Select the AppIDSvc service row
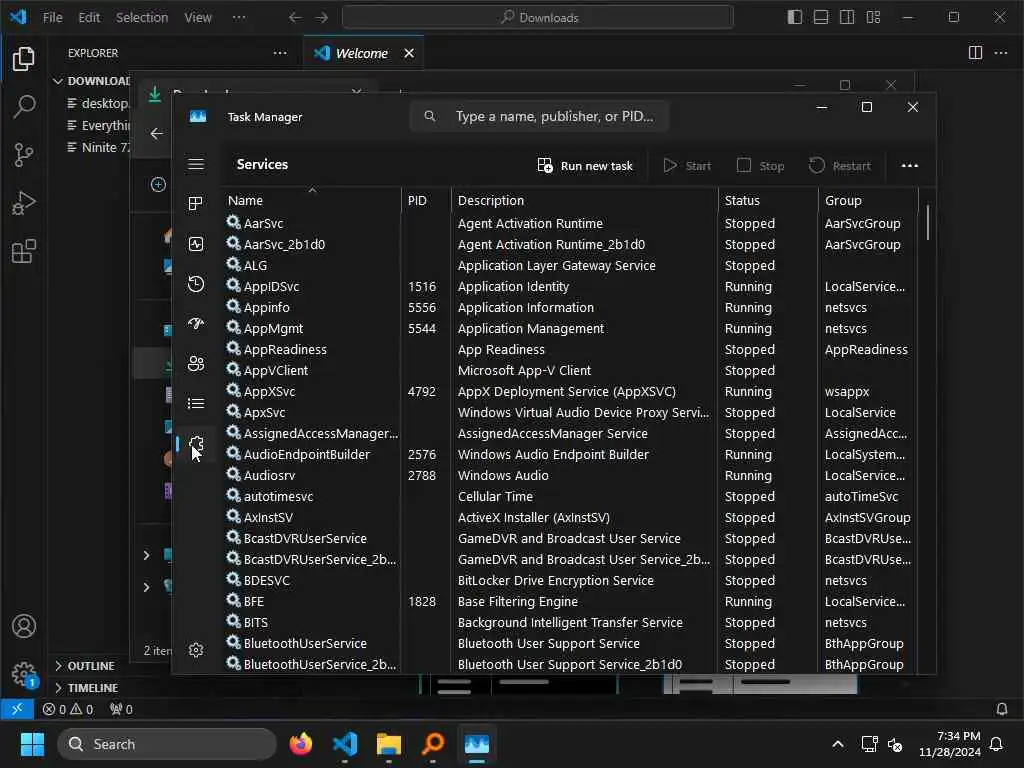Image resolution: width=1024 pixels, height=768 pixels. click(570, 286)
